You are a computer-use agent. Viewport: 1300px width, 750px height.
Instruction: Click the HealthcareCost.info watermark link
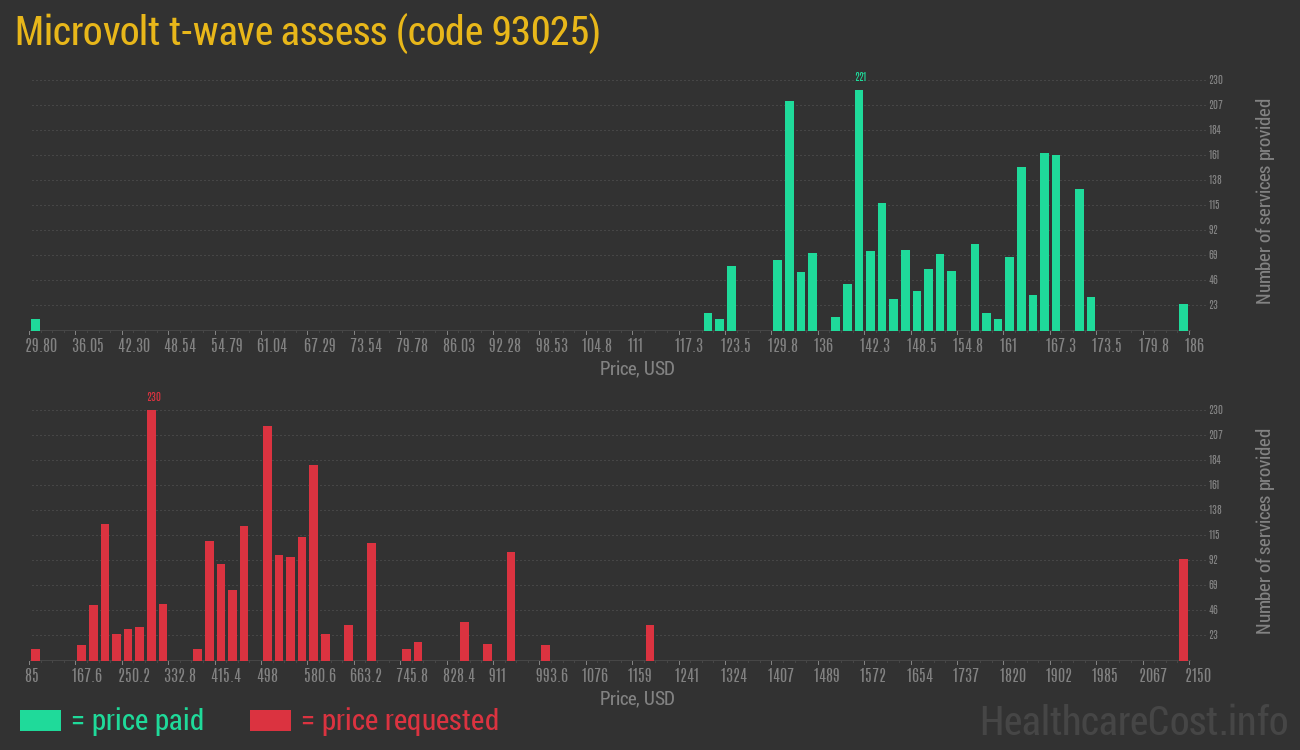click(1133, 720)
